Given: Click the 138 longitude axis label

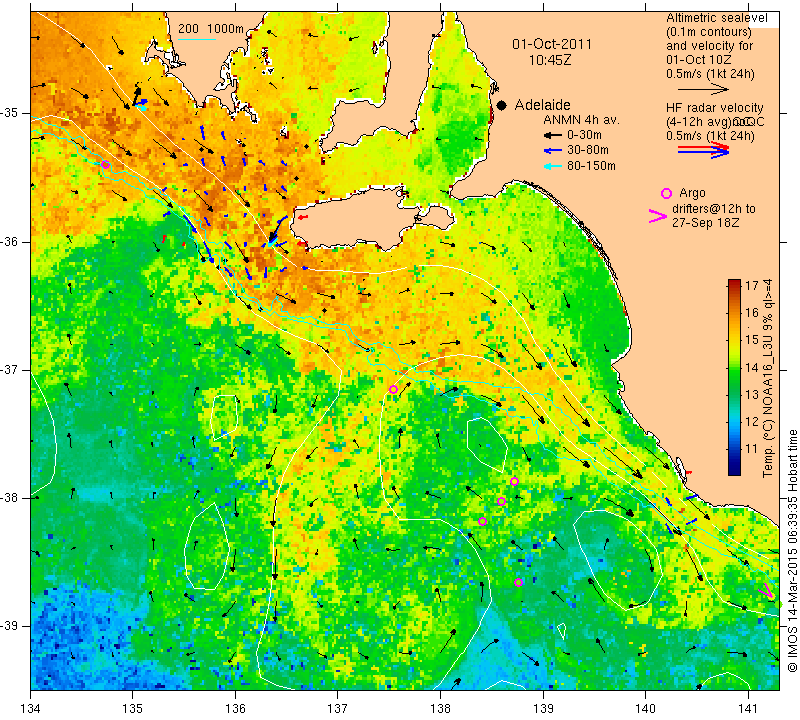Looking at the screenshot, I should click(x=440, y=708).
